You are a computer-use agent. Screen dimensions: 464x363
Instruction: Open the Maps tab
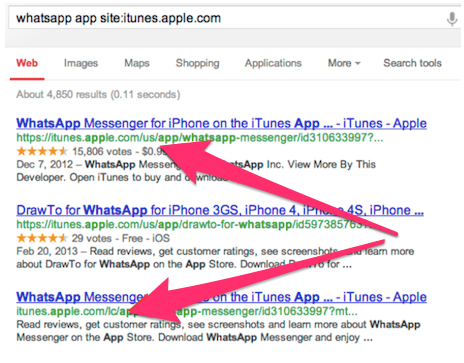(x=137, y=63)
